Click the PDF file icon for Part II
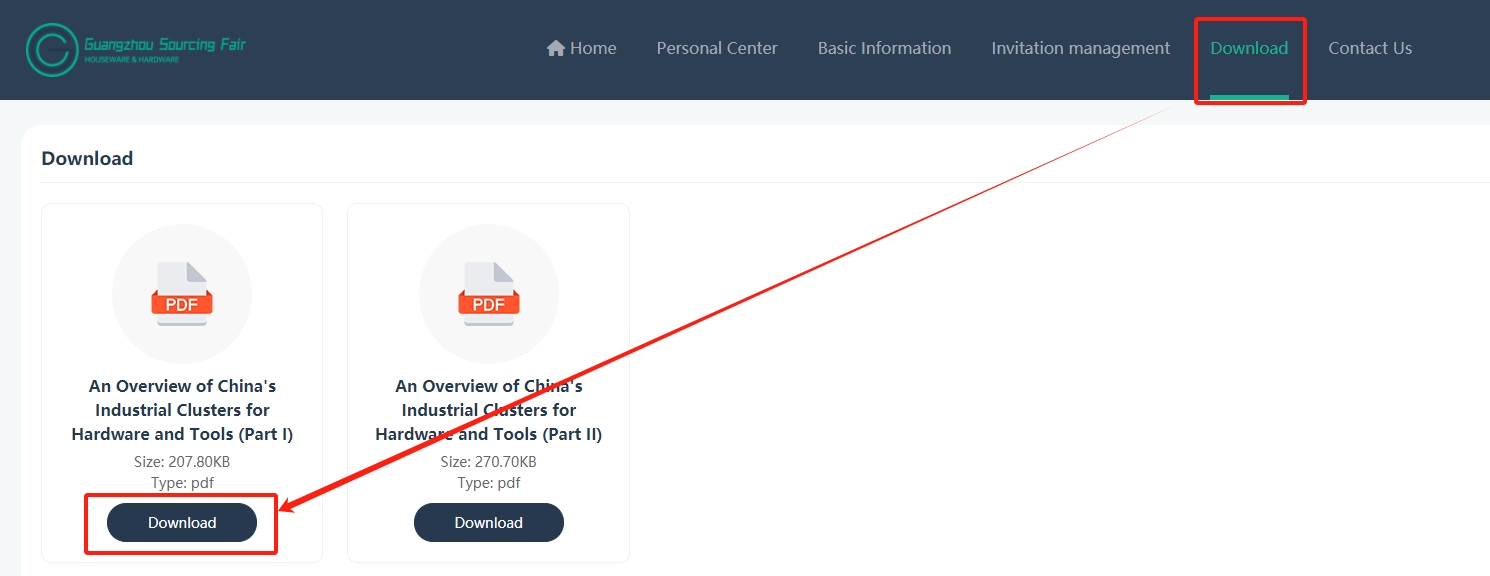 488,294
